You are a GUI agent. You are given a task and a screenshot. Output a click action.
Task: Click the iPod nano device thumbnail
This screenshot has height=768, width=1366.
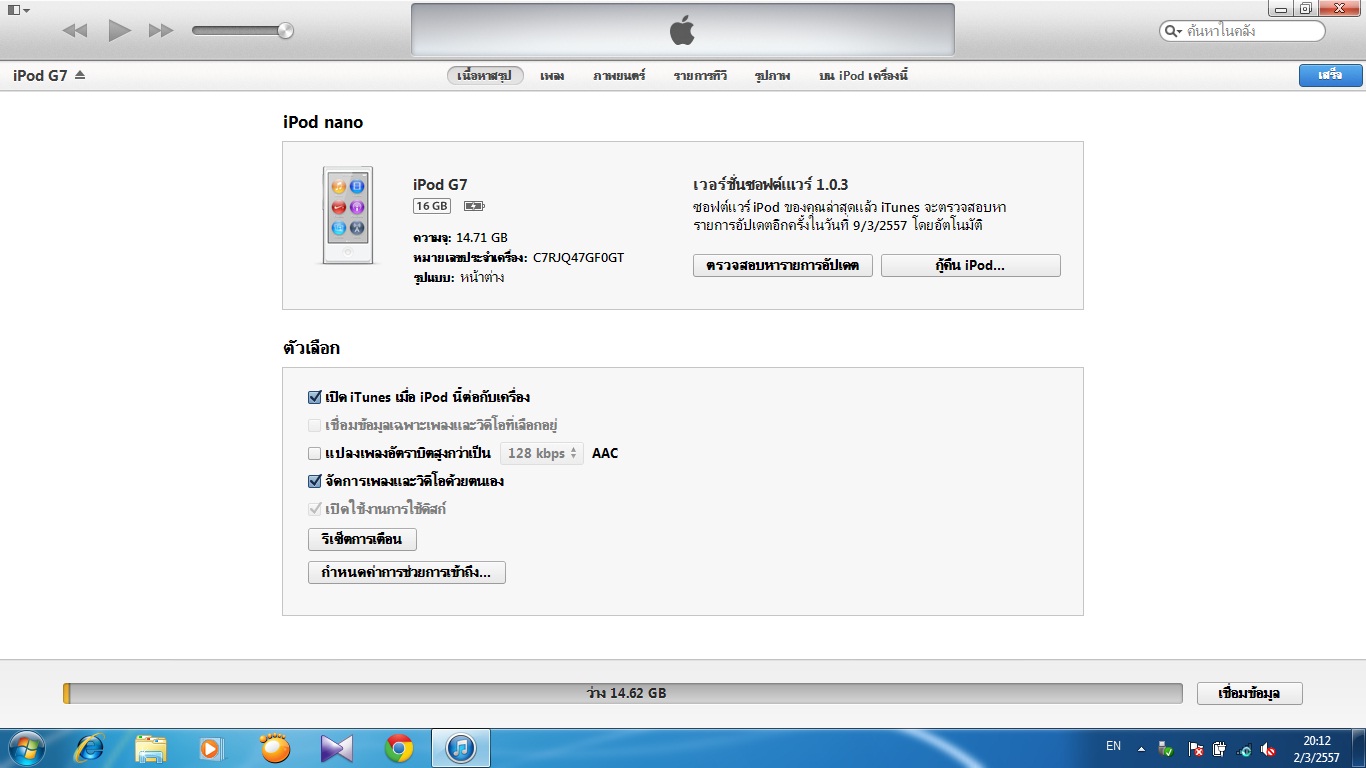347,215
